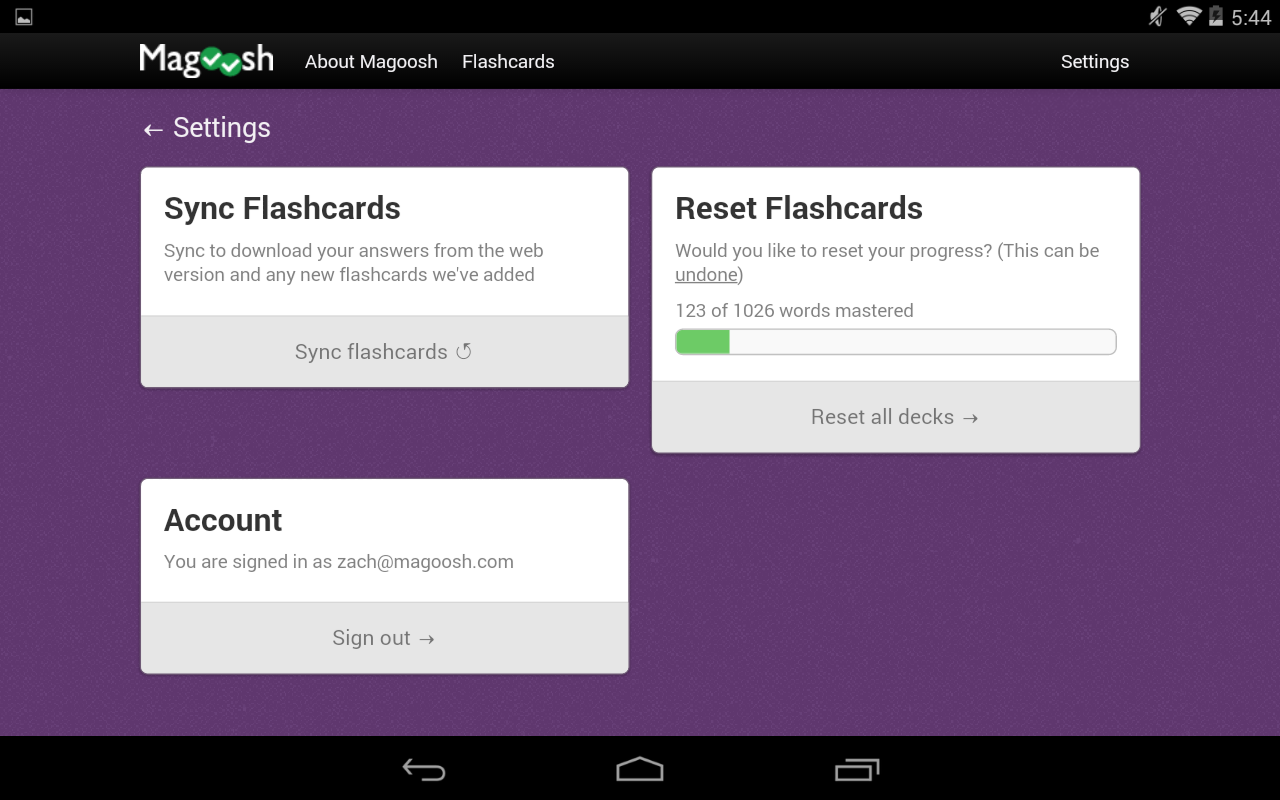
Task: Open the recent apps overview
Action: click(x=856, y=769)
